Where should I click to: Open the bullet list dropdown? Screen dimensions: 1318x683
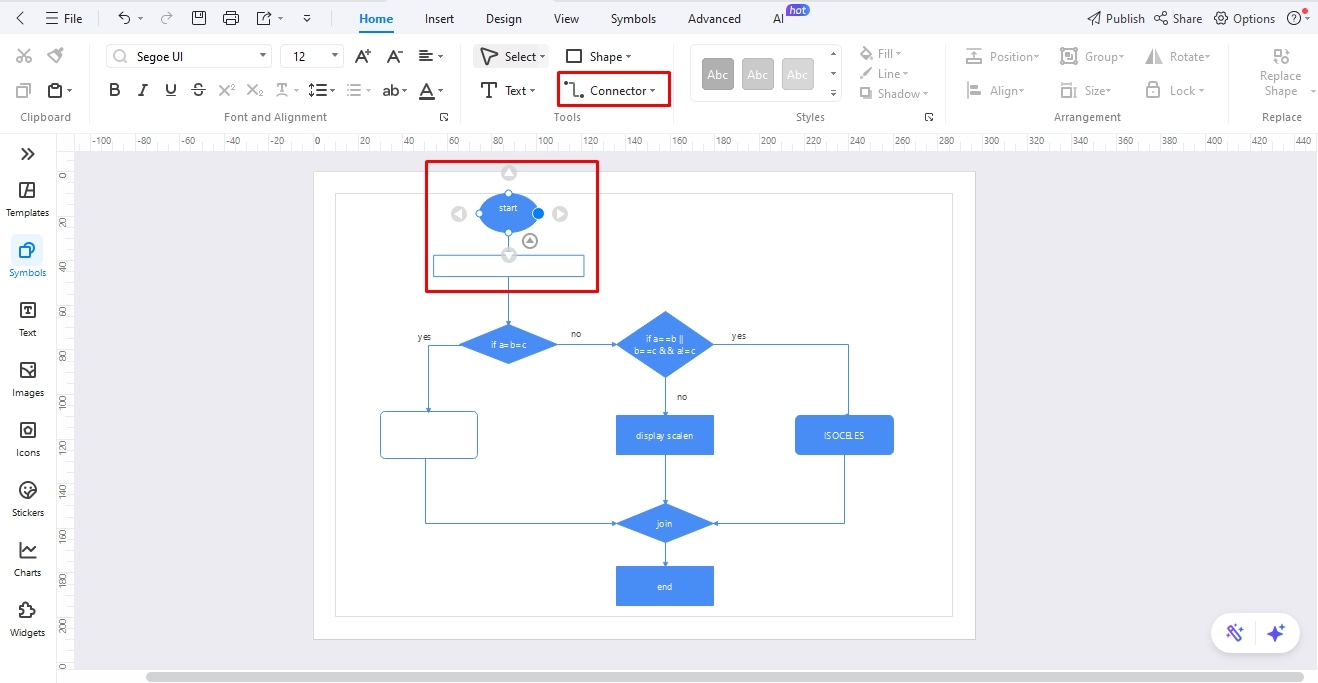tap(357, 90)
